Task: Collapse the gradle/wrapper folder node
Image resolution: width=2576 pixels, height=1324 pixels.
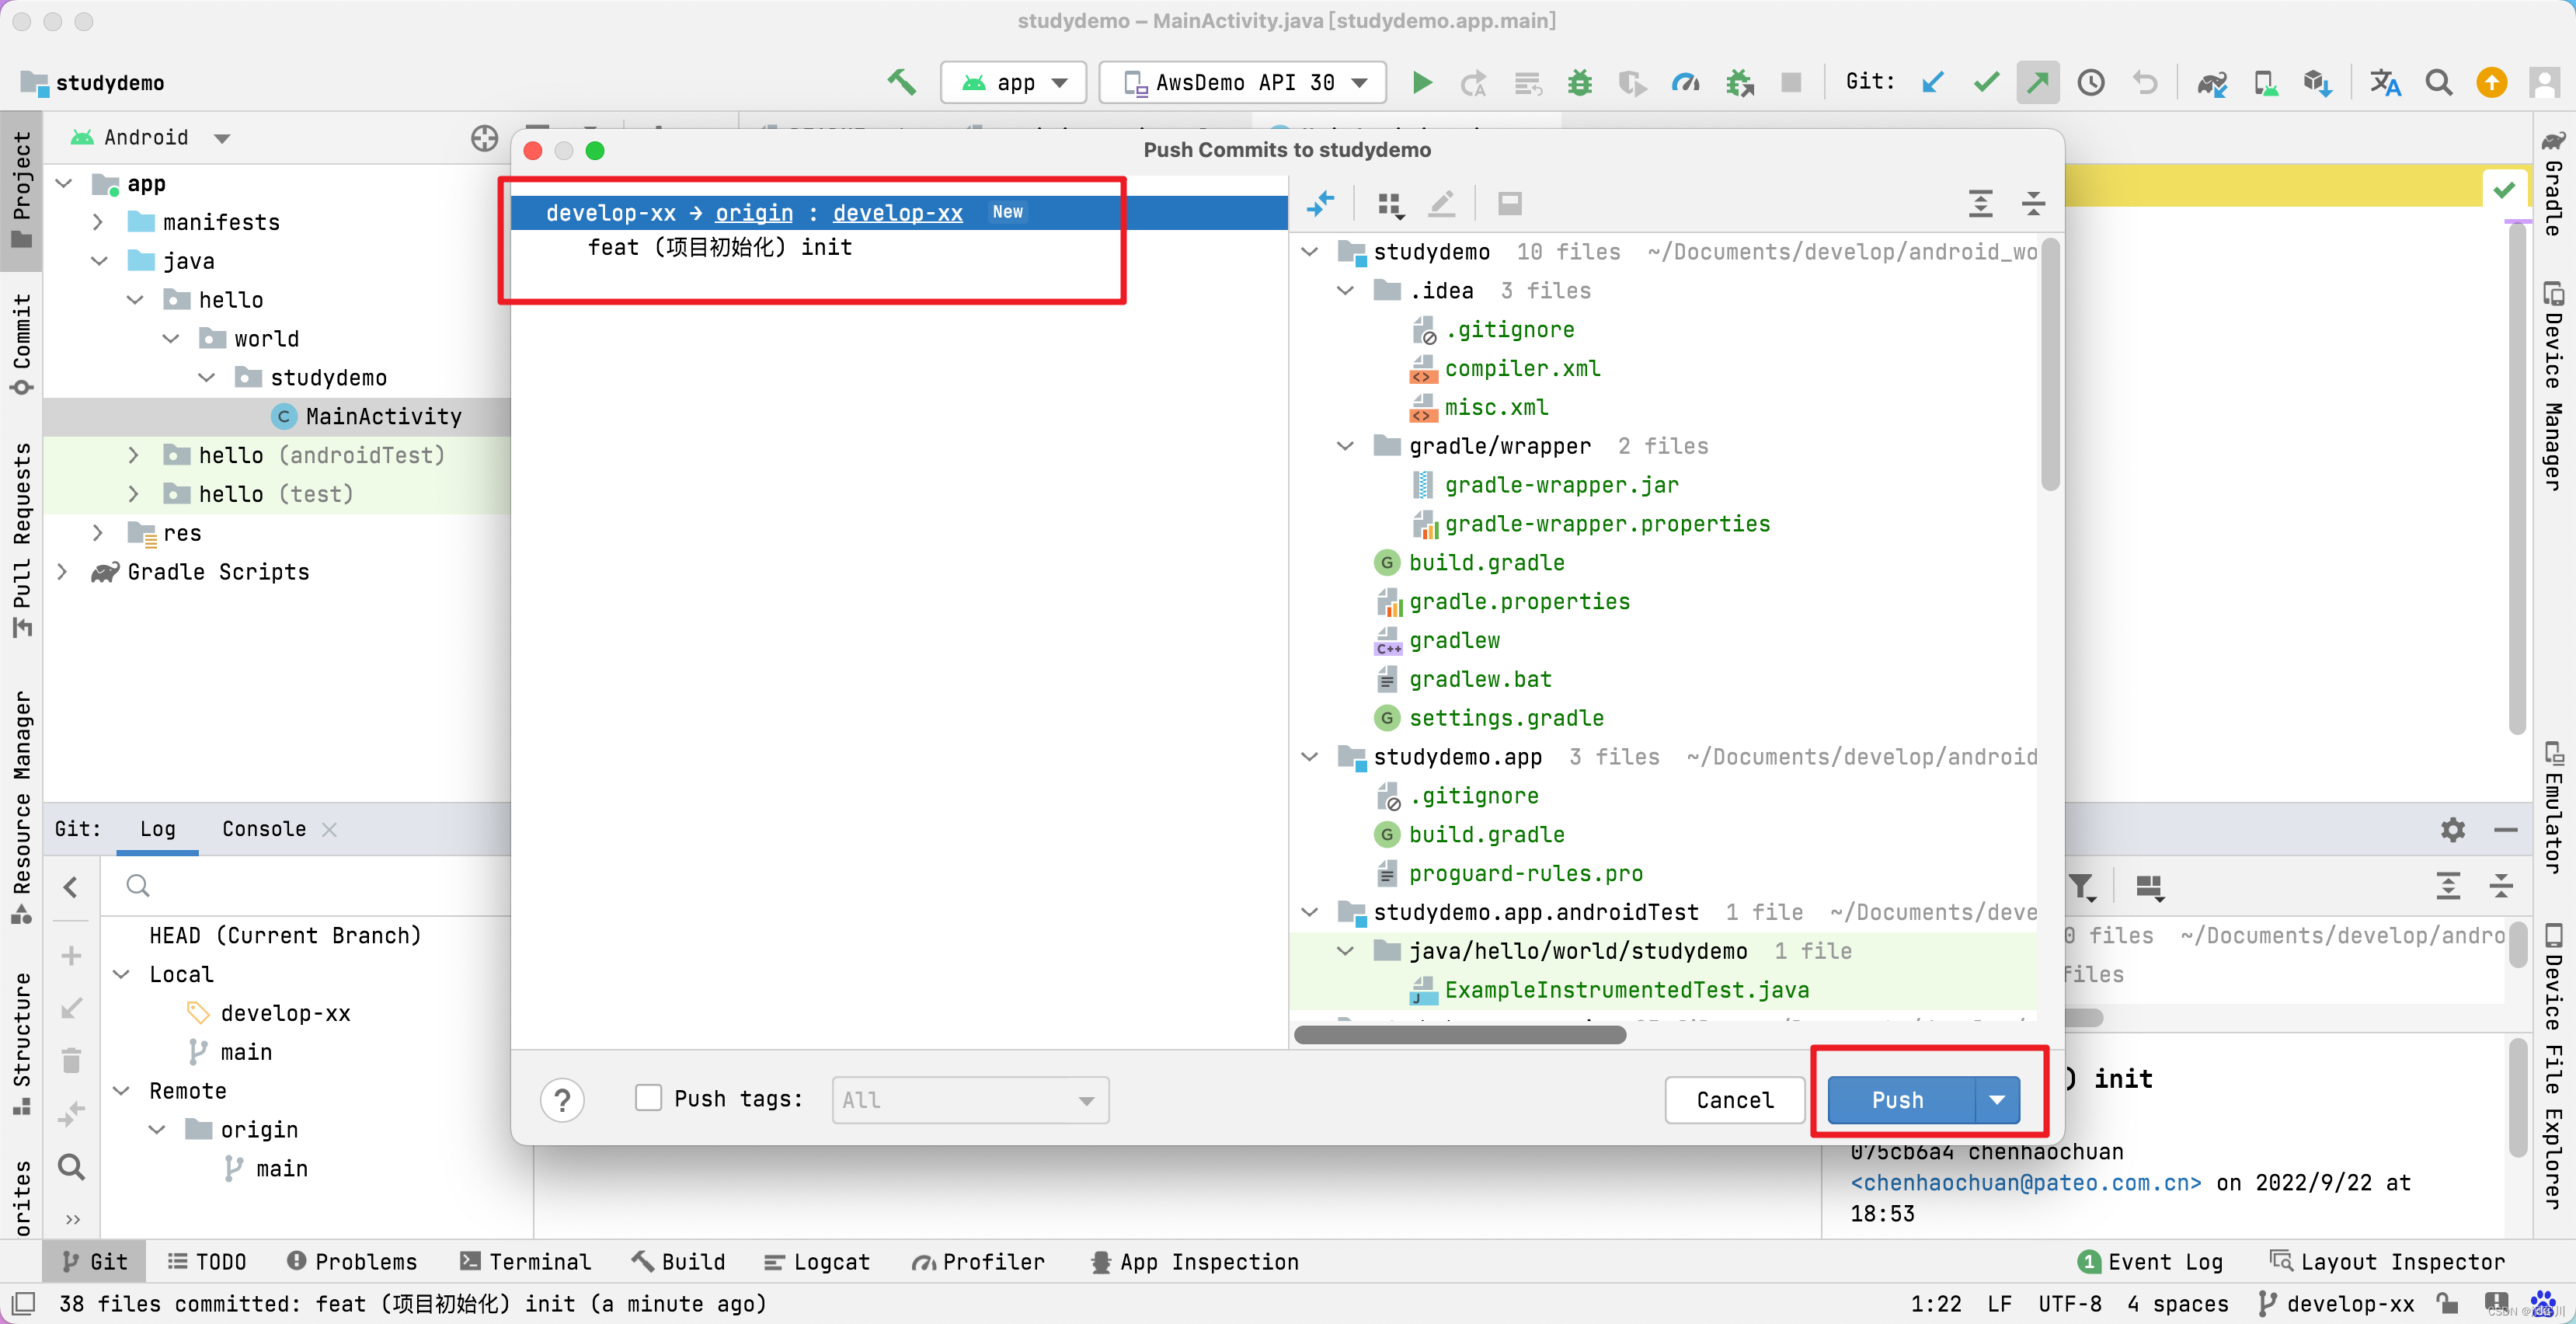Action: (1346, 446)
